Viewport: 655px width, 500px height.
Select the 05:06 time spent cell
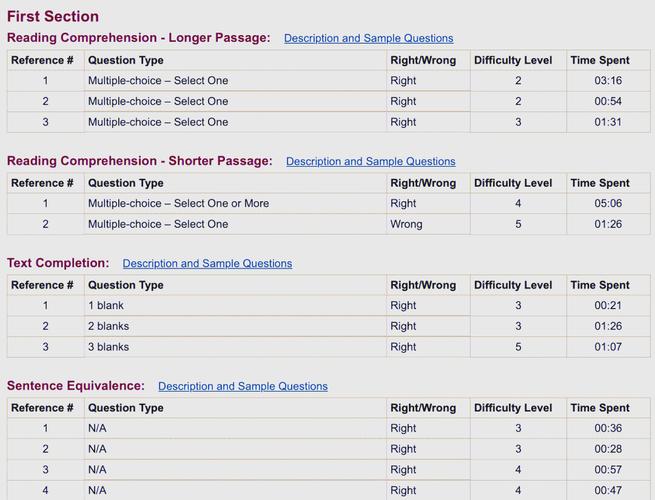click(608, 203)
